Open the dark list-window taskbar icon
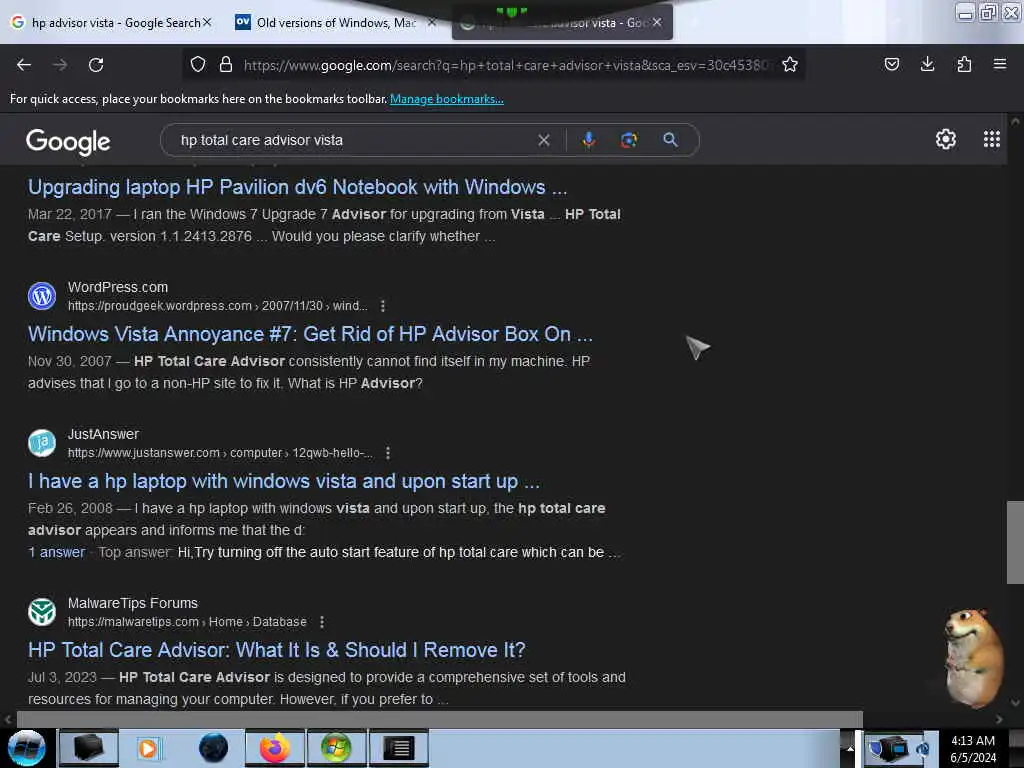This screenshot has width=1024, height=768. click(398, 748)
